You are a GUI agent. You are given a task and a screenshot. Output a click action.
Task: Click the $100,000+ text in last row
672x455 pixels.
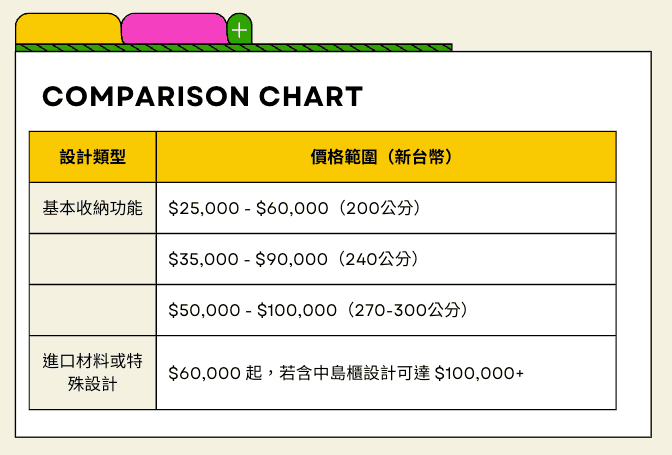click(x=479, y=373)
